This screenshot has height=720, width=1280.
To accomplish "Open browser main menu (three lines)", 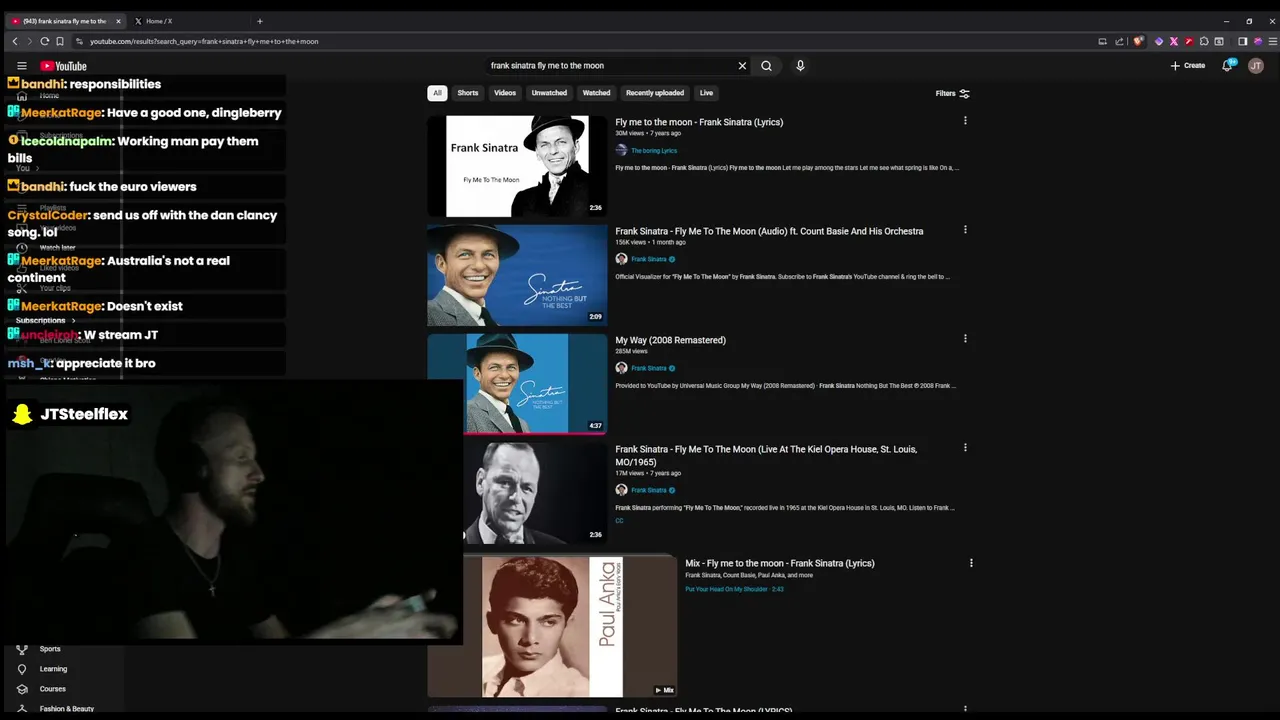I will click(1271, 41).
